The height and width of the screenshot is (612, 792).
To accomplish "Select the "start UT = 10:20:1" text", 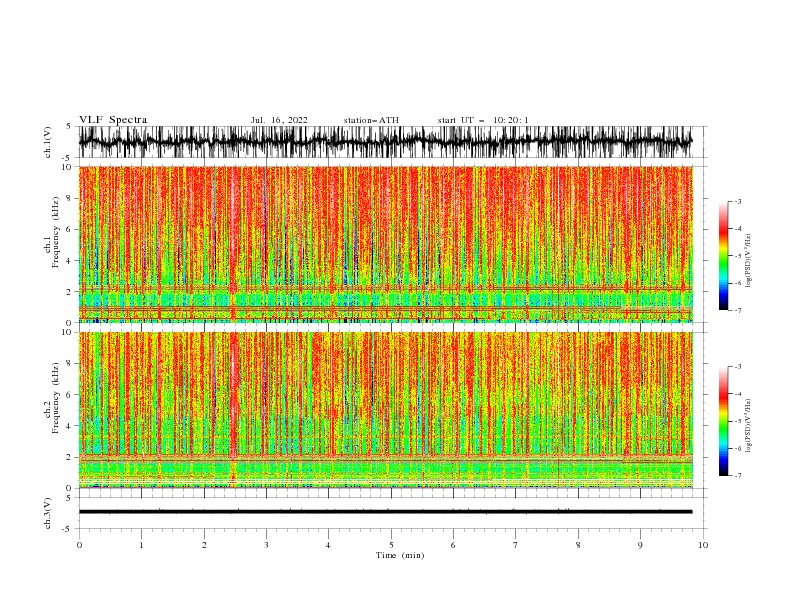I will 483,120.
